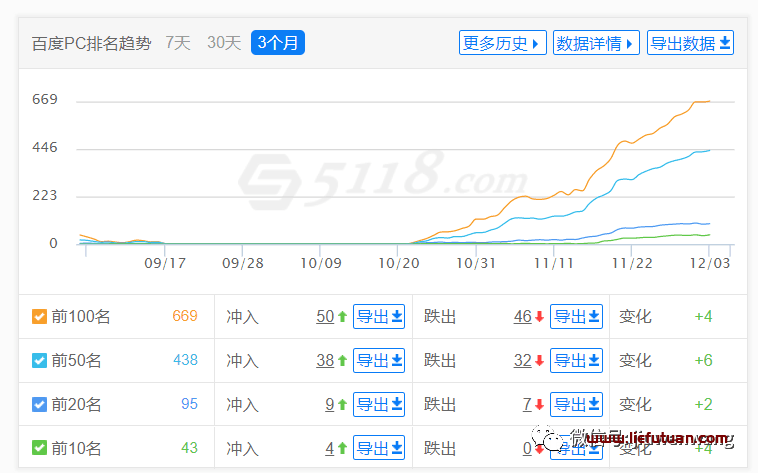Export 前20名 跌出 data
Viewport: 758px width, 473px height.
576,404
